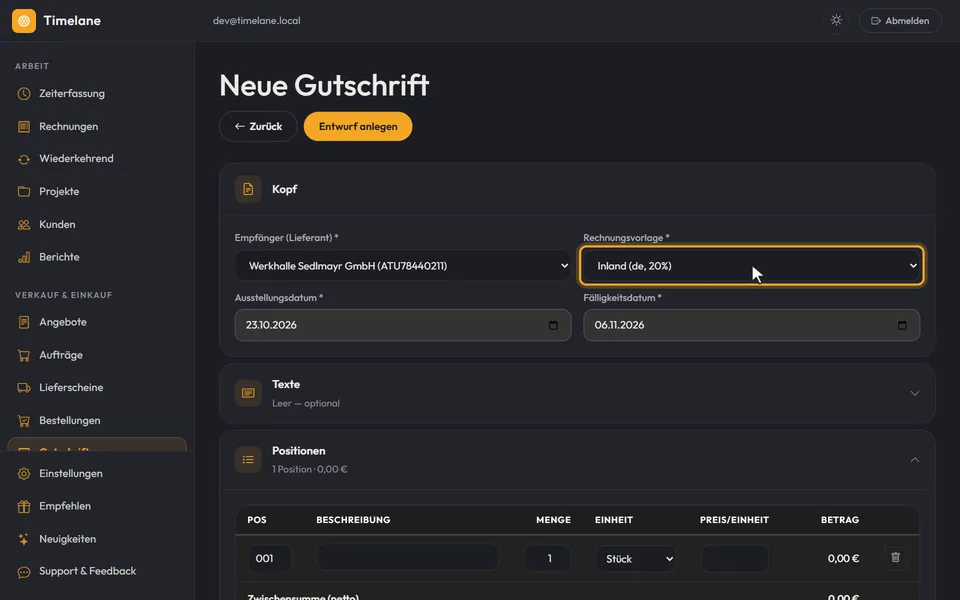This screenshot has height=600, width=960.
Task: Open Aufträge via the cart icon
Action: coord(24,355)
